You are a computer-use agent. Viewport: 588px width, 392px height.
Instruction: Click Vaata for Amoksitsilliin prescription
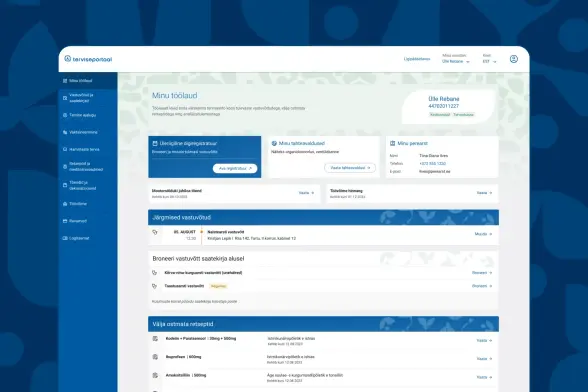484,377
